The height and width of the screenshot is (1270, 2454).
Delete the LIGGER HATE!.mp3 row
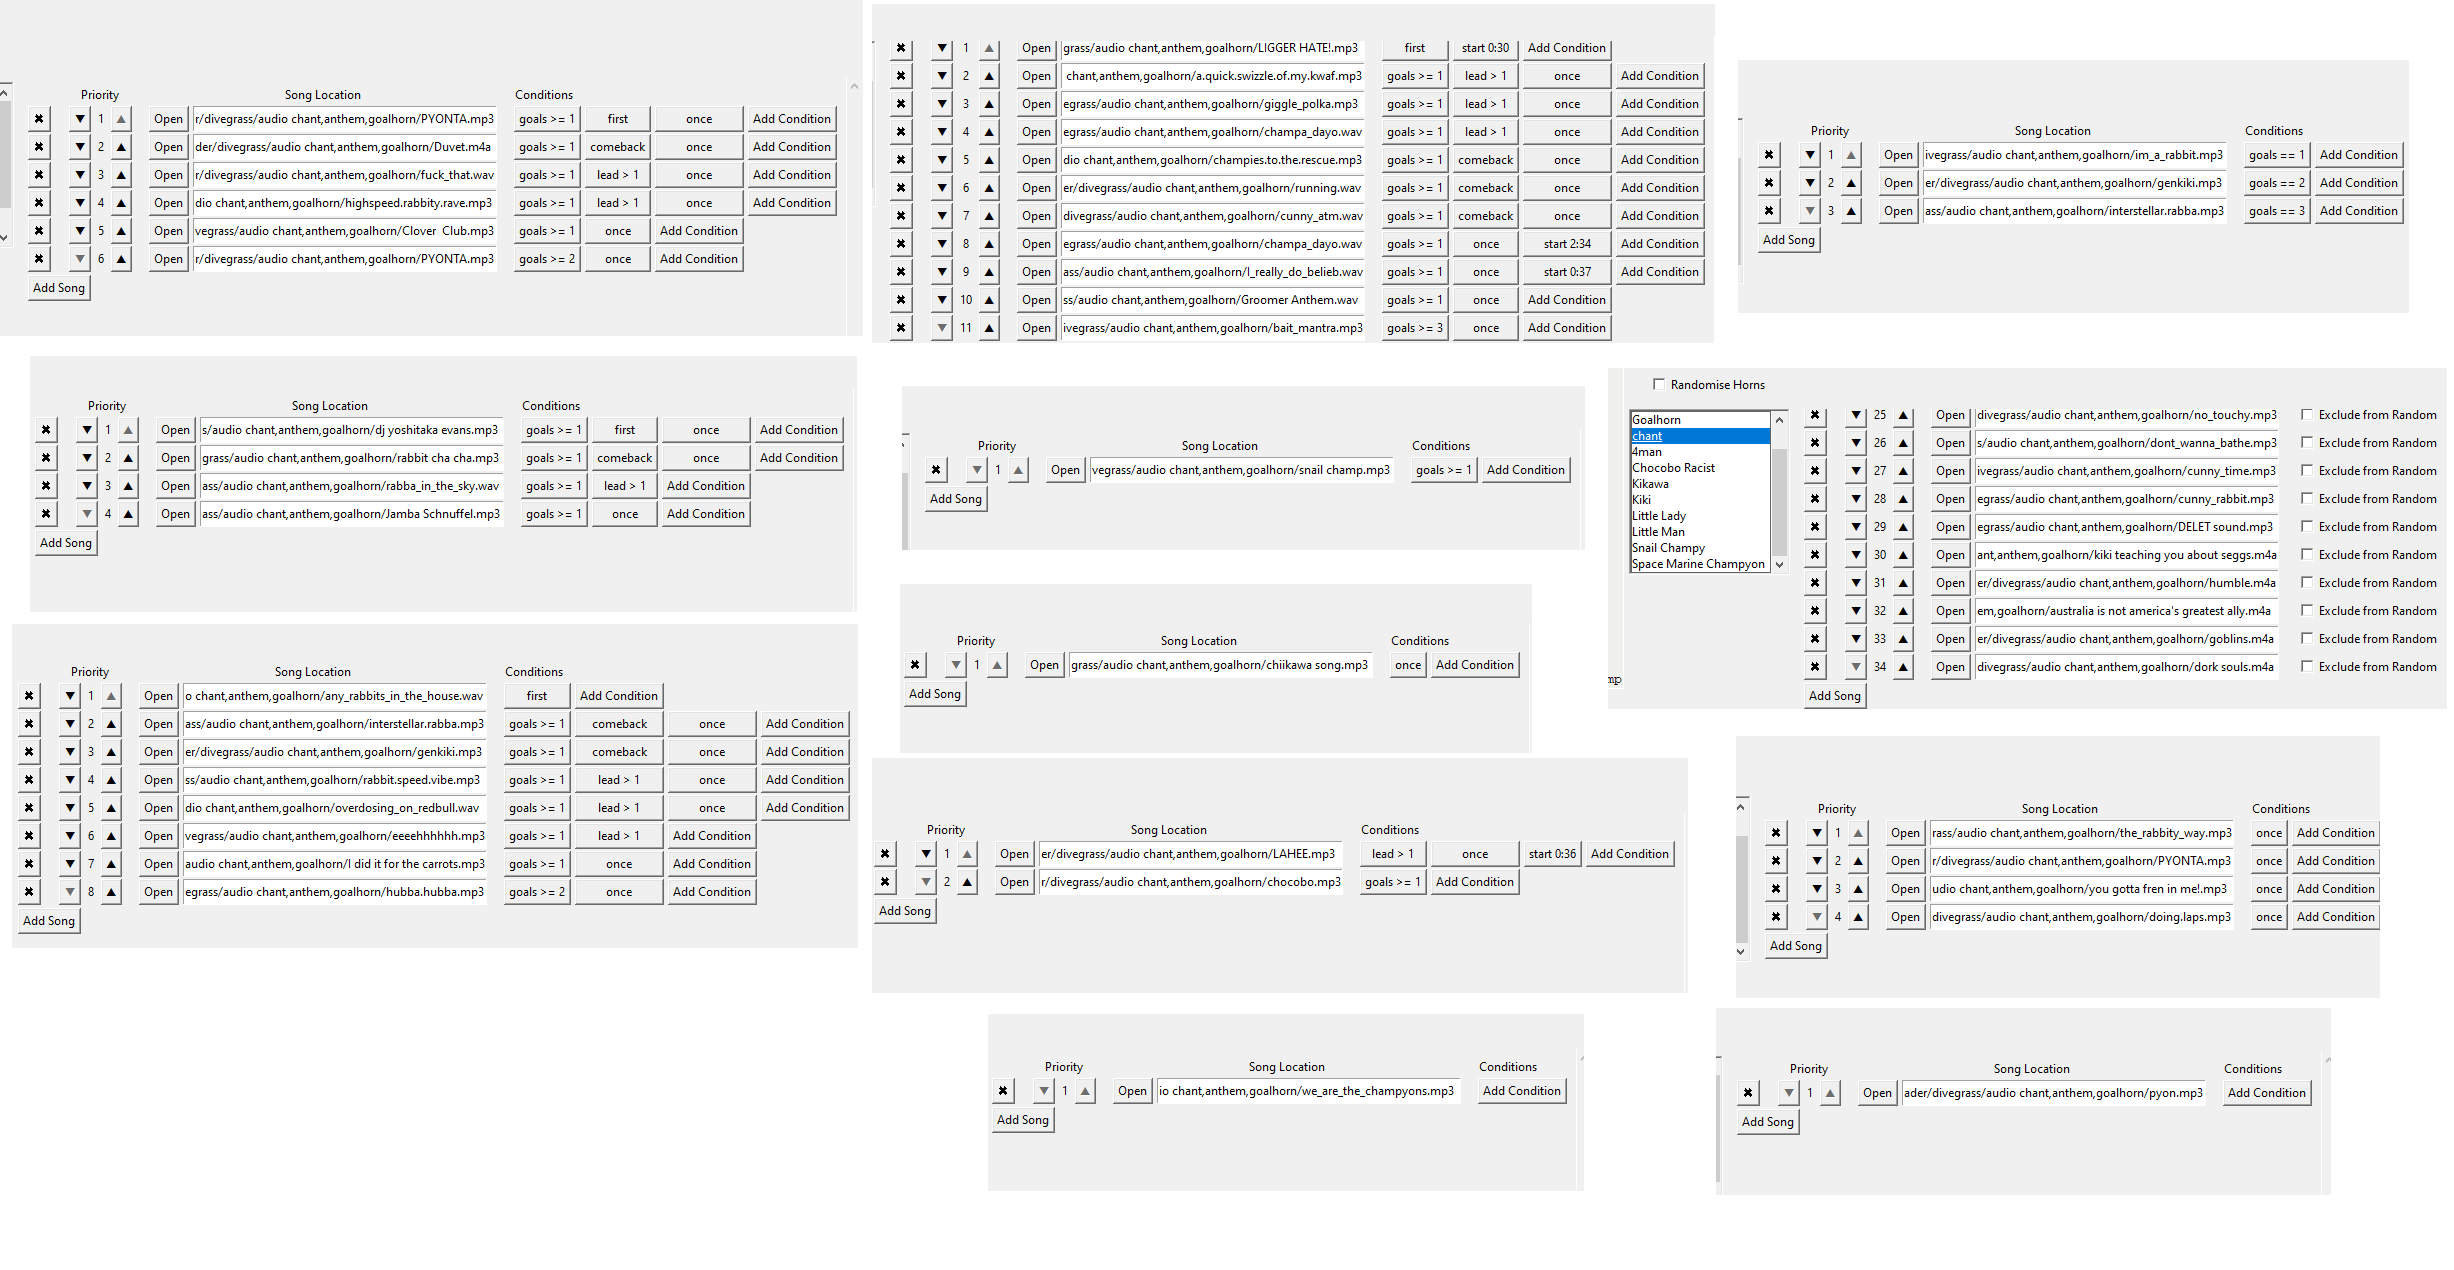click(901, 48)
